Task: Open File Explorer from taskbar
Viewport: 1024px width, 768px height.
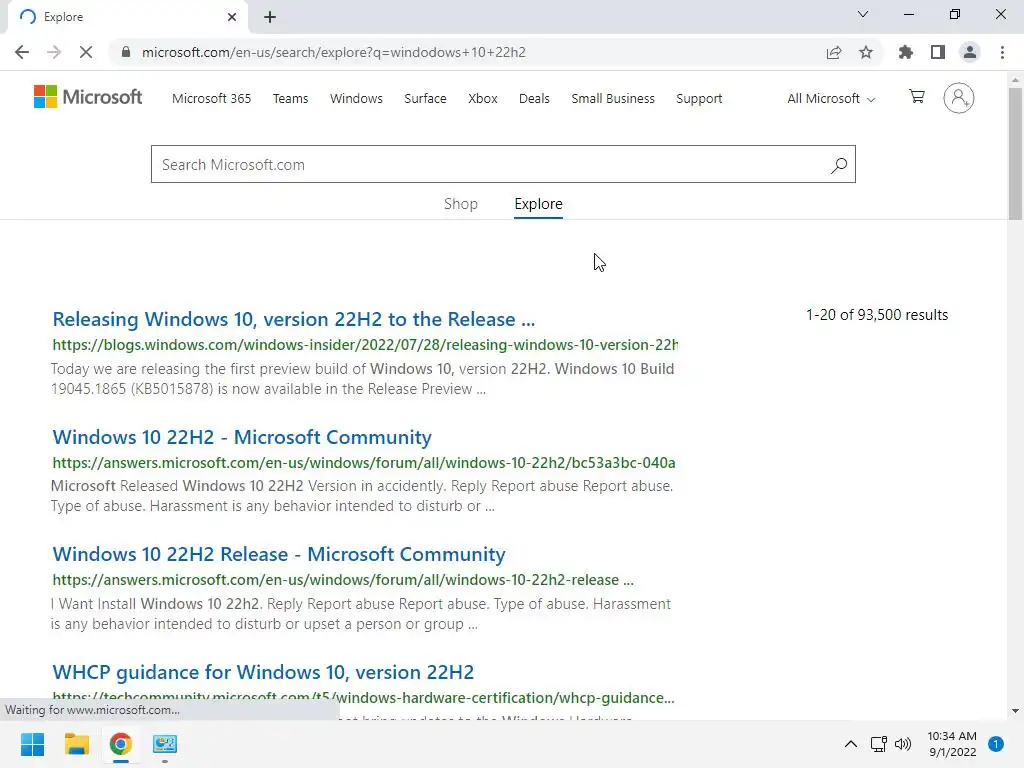Action: point(76,744)
